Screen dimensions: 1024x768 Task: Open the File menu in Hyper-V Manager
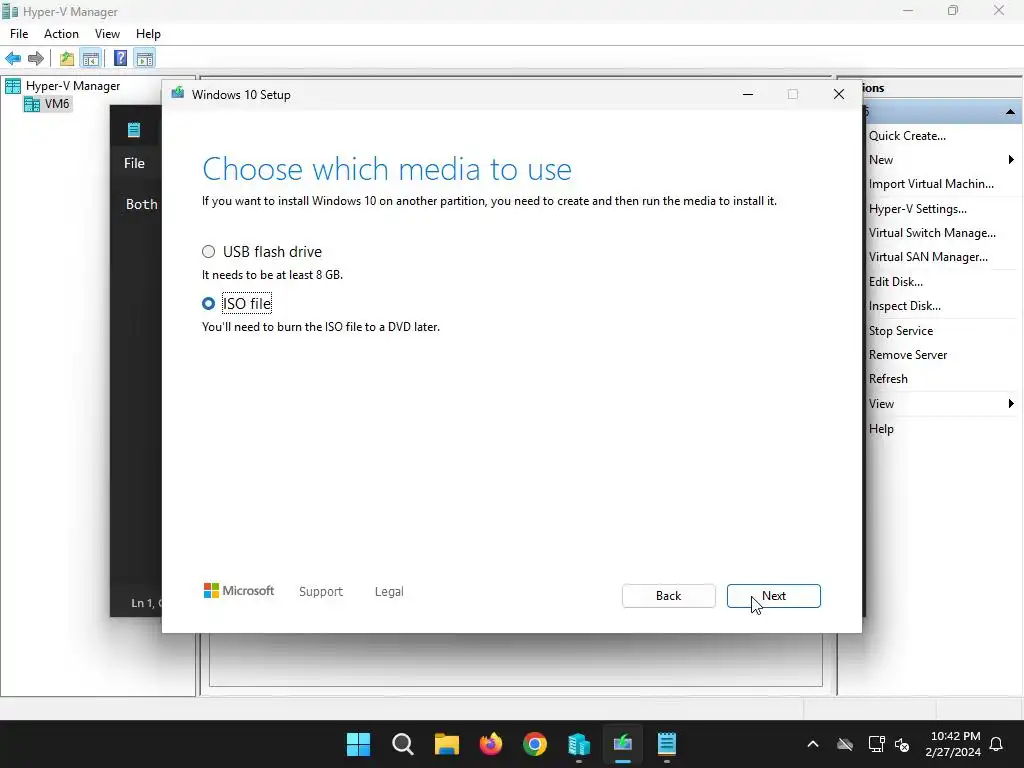pos(19,34)
